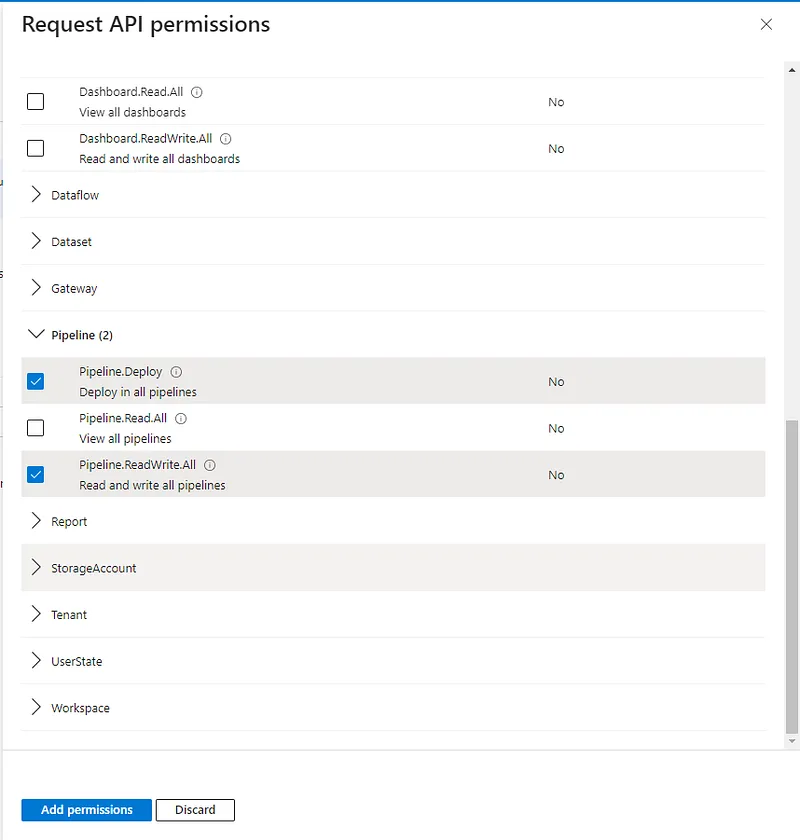The image size is (800, 840).
Task: Uncheck the Pipeline.ReadWrite.All permission
Action: 35,474
